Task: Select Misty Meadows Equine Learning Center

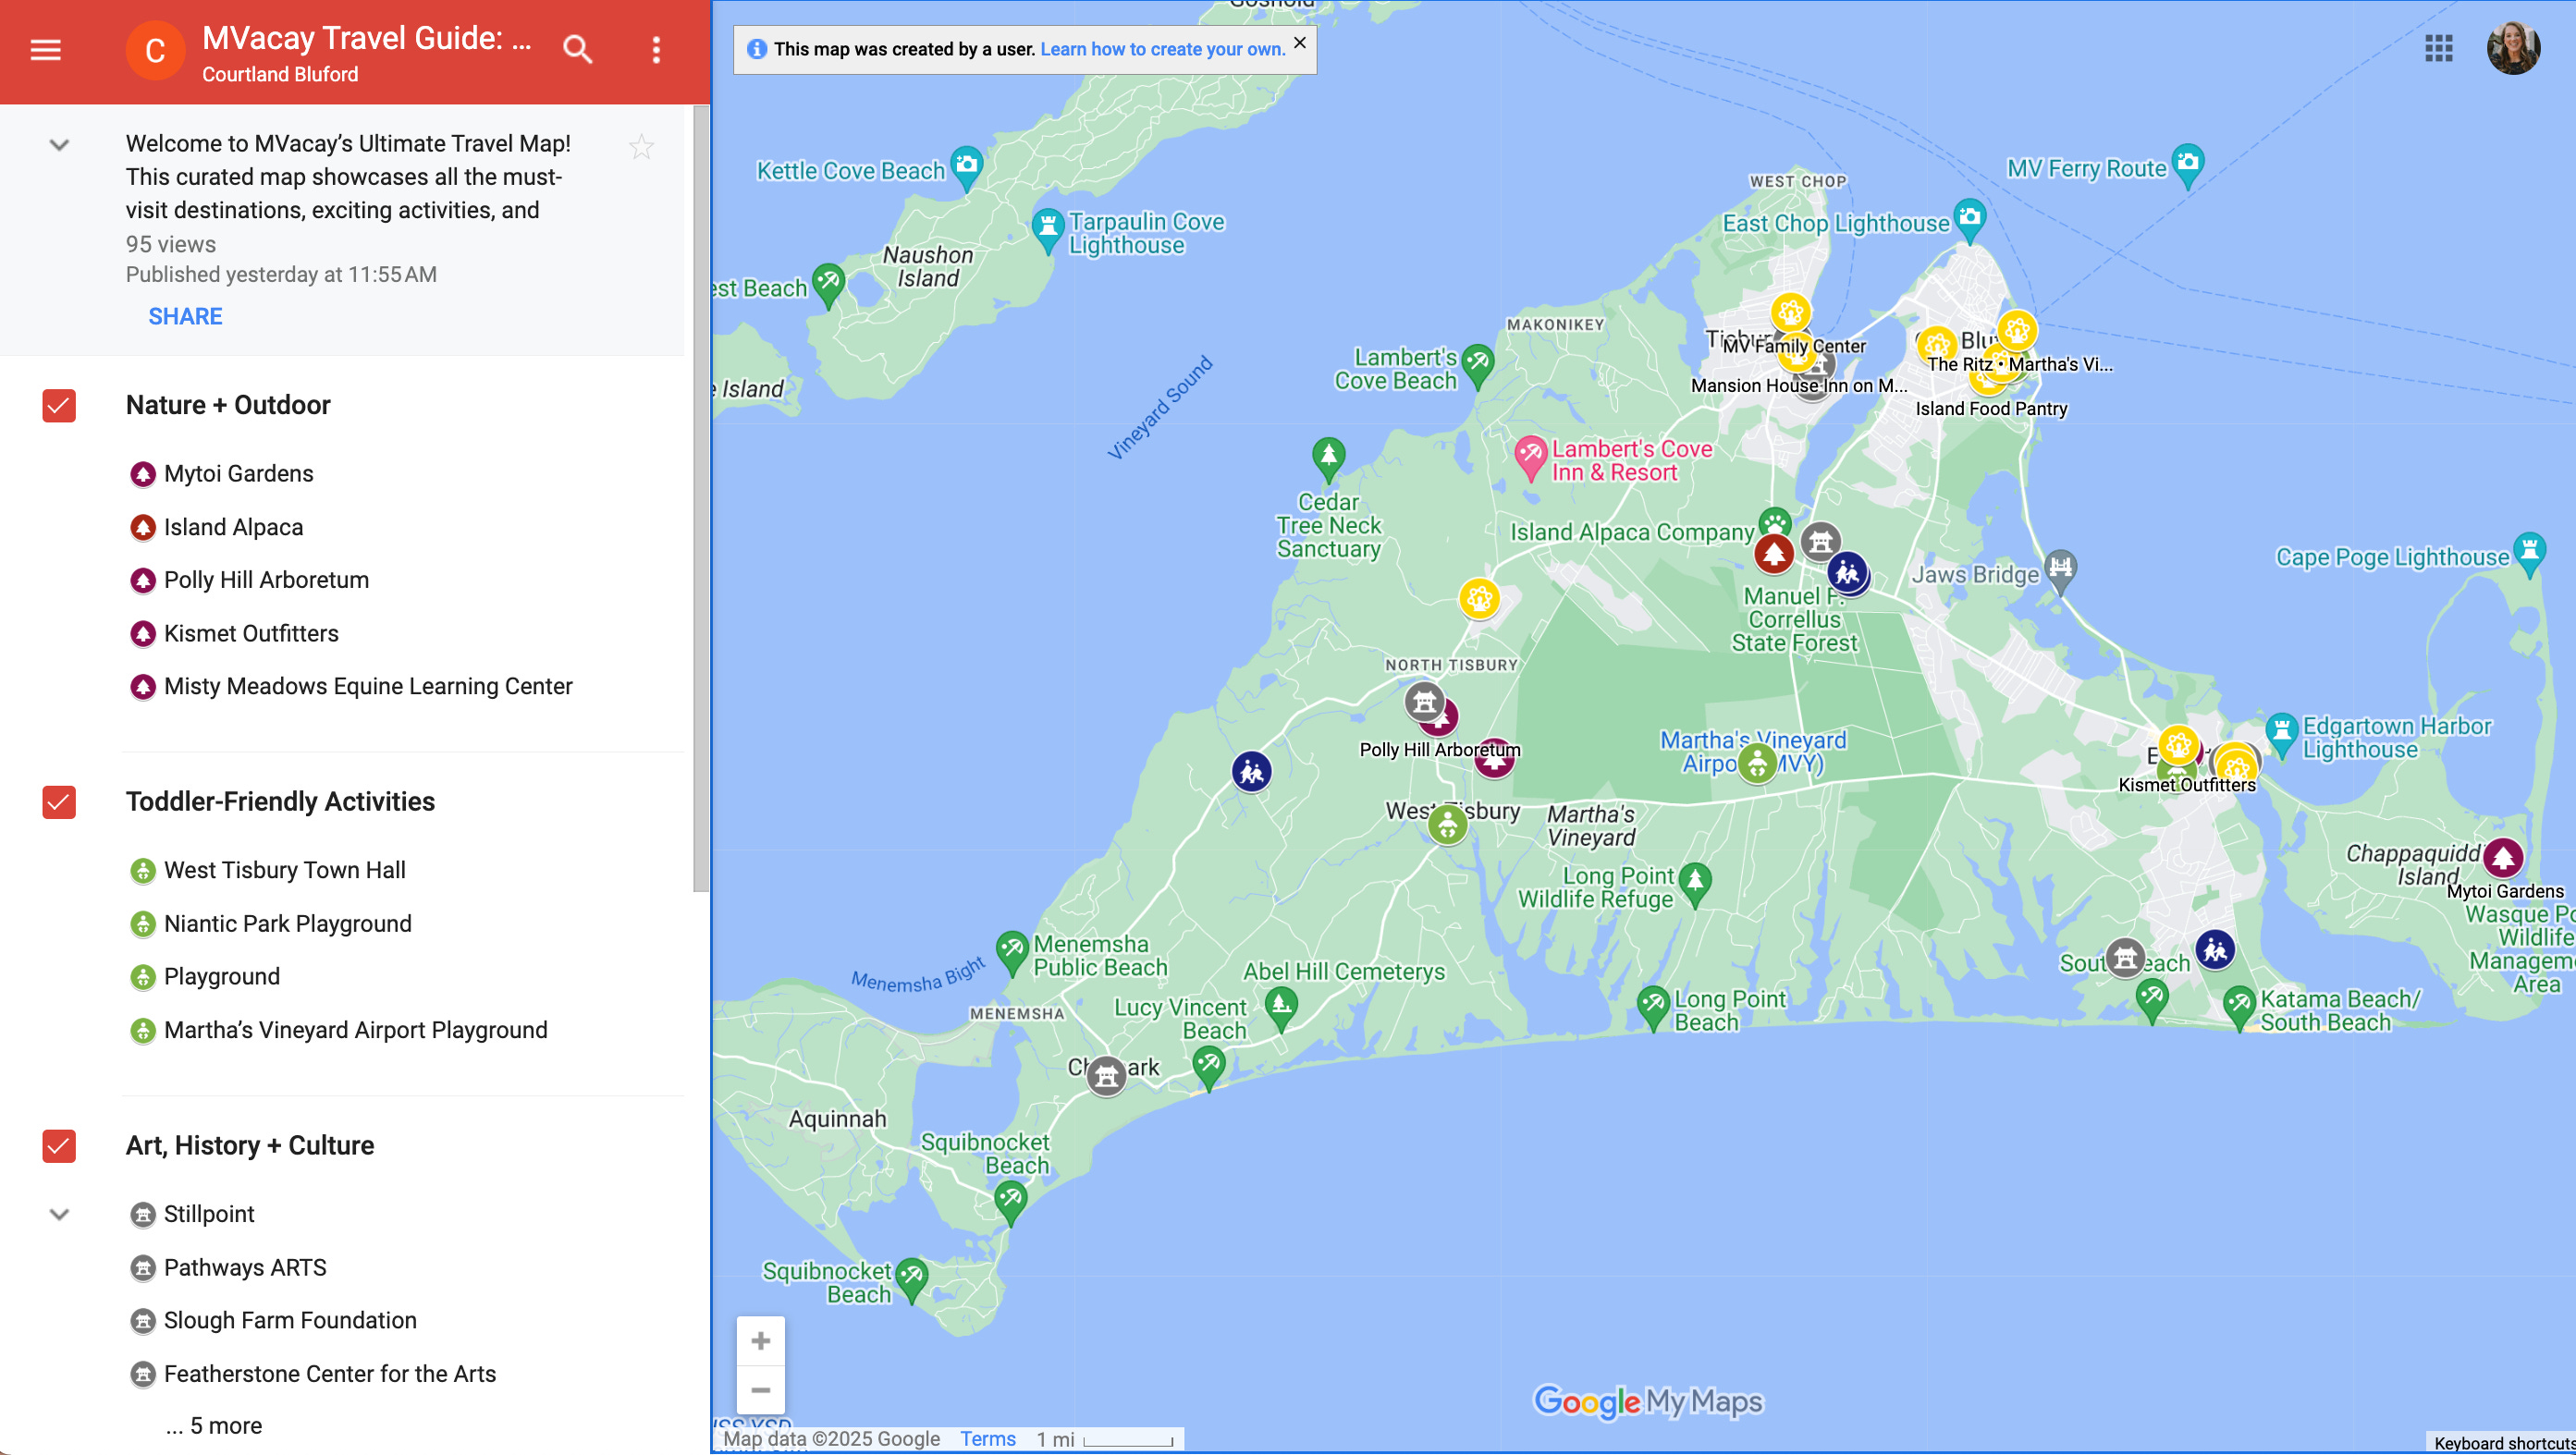Action: click(x=368, y=686)
